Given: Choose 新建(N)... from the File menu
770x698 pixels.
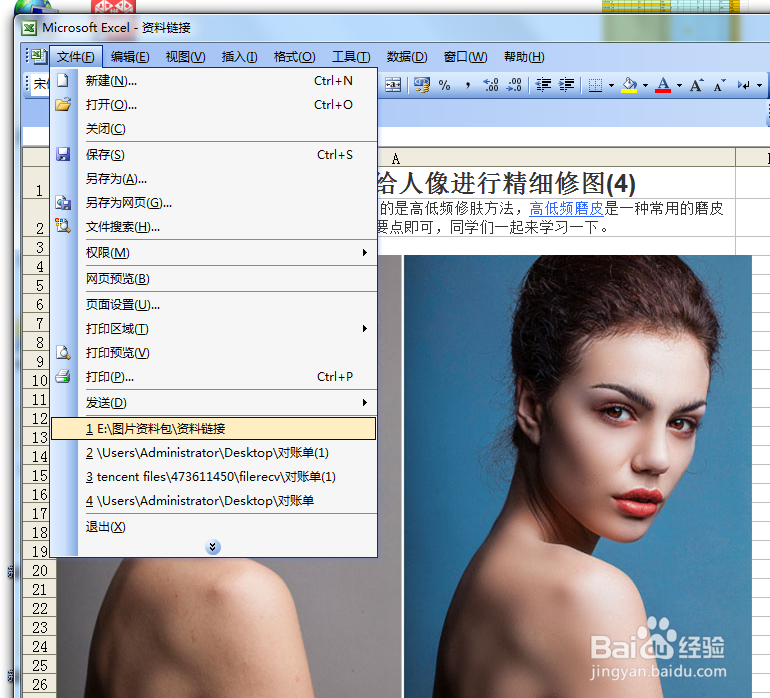Looking at the screenshot, I should point(214,81).
